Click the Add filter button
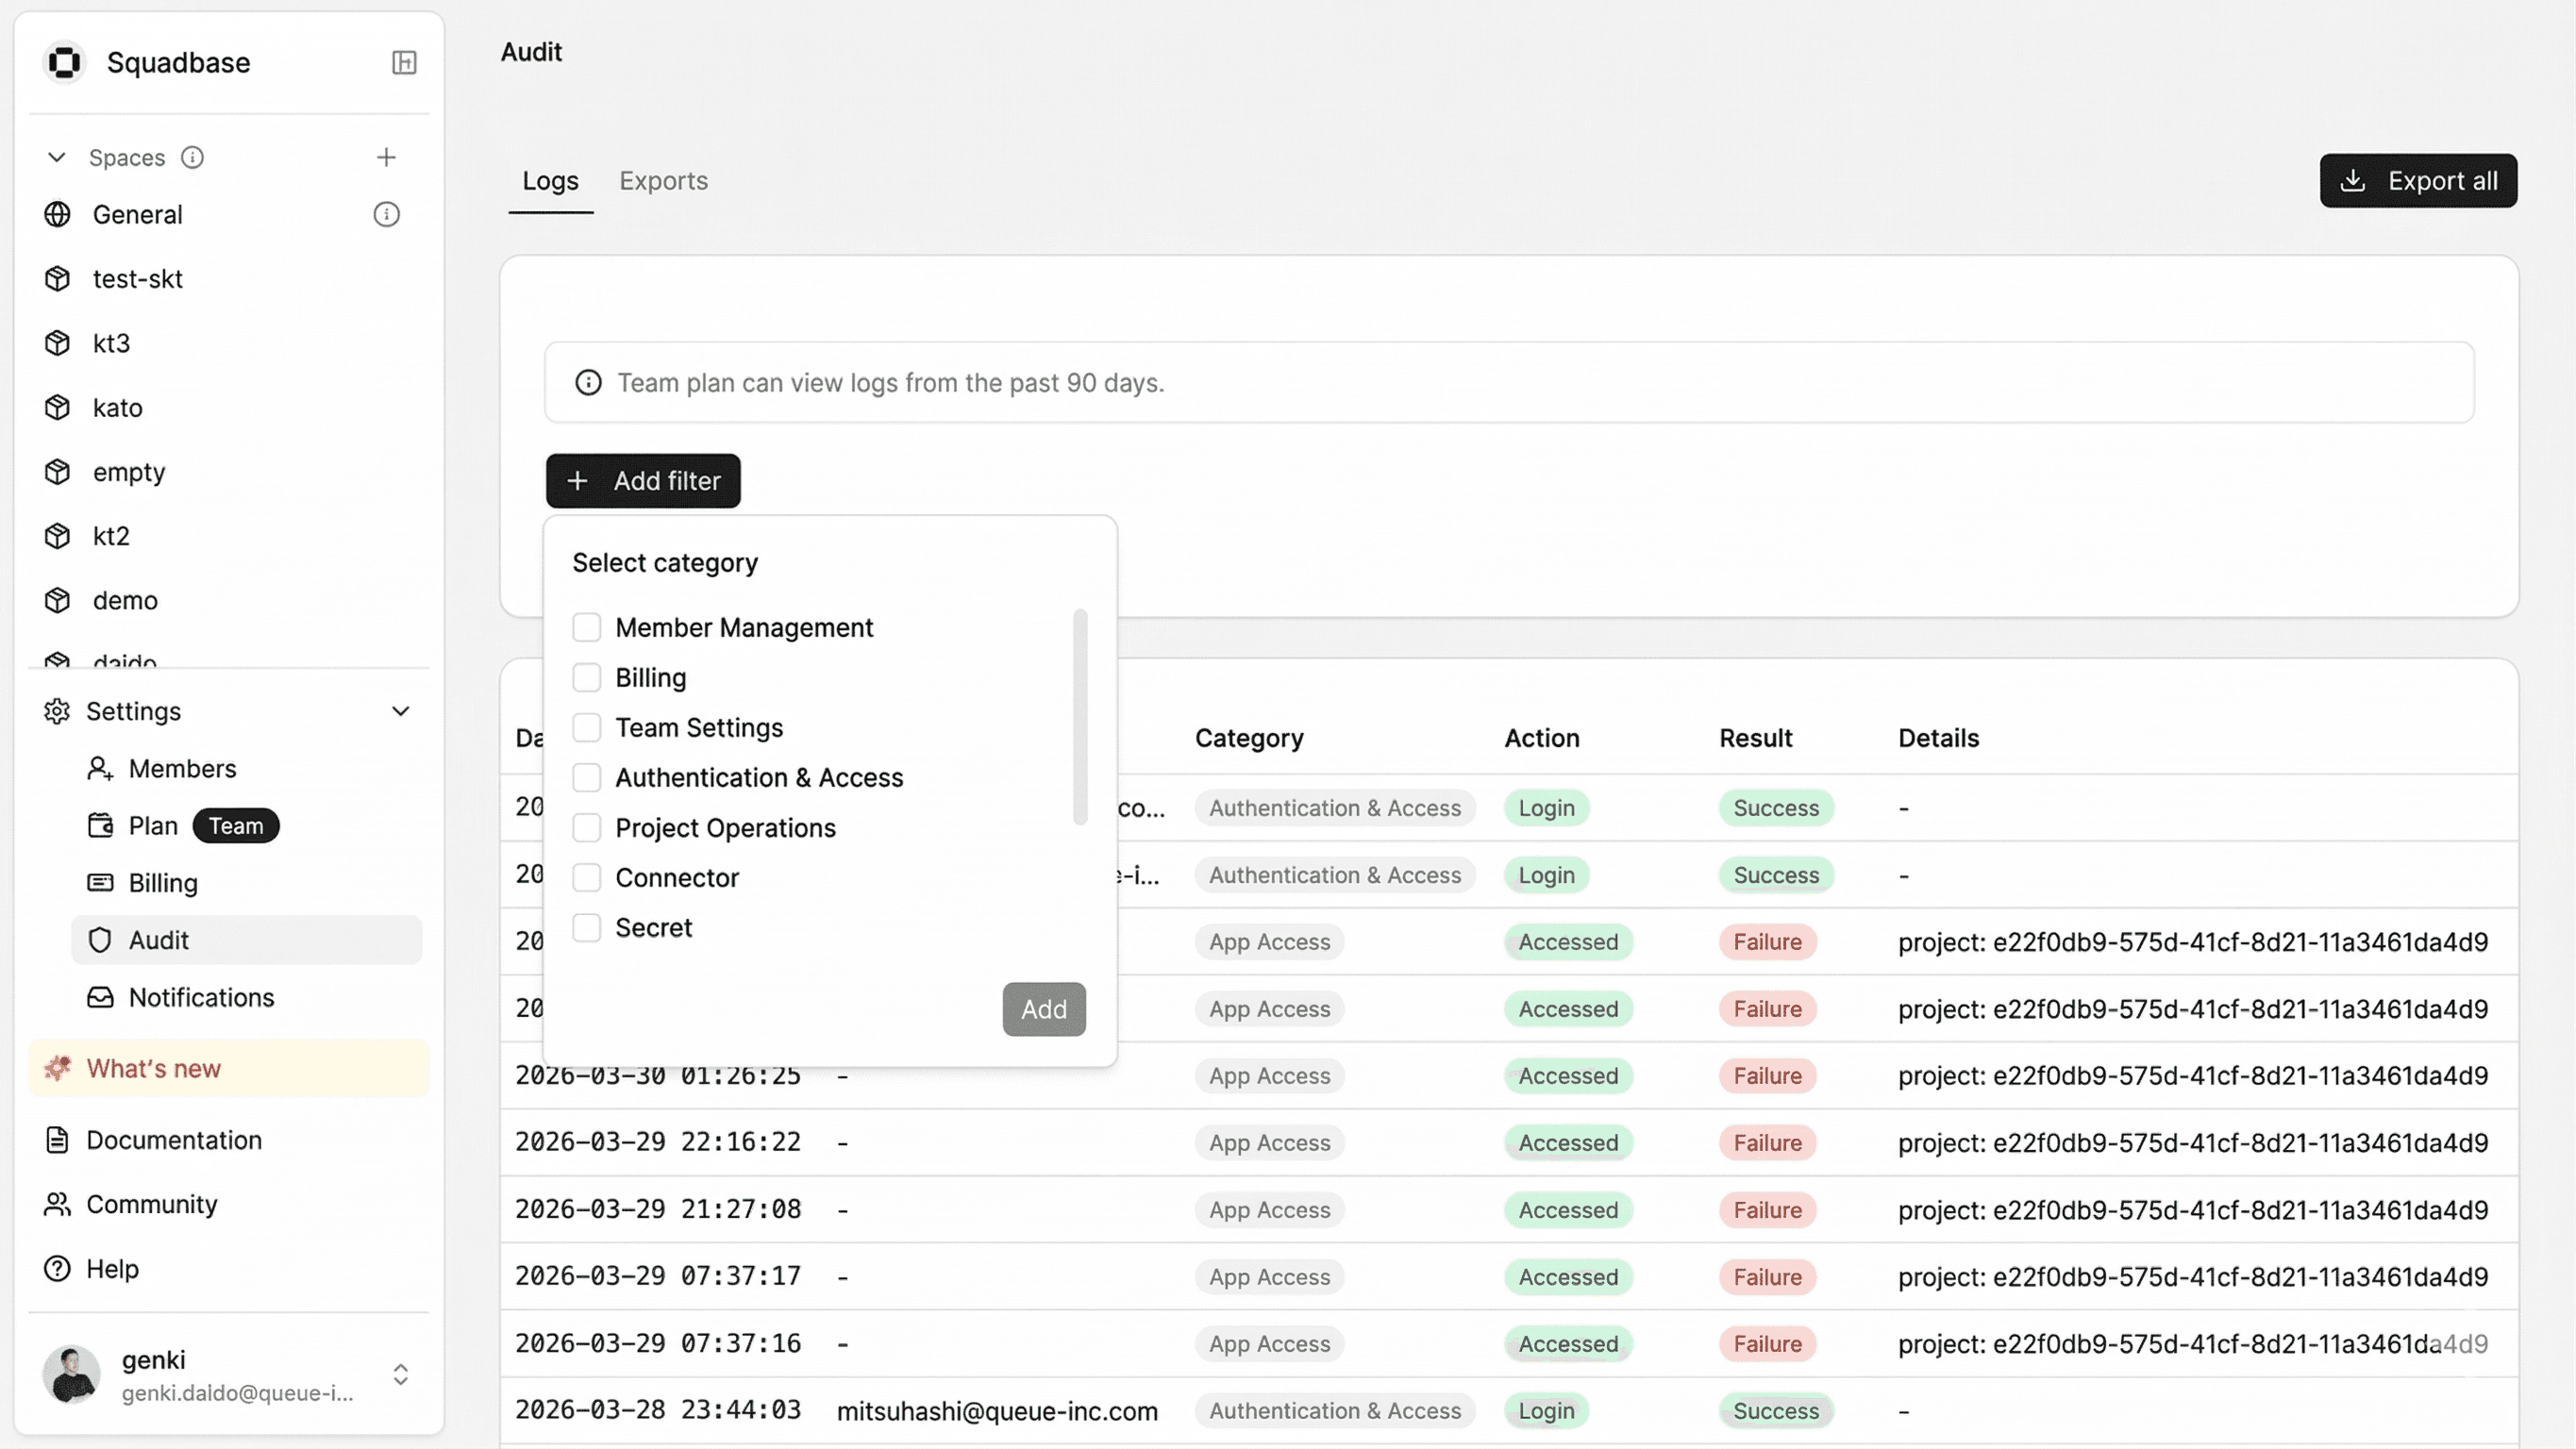 [643, 481]
